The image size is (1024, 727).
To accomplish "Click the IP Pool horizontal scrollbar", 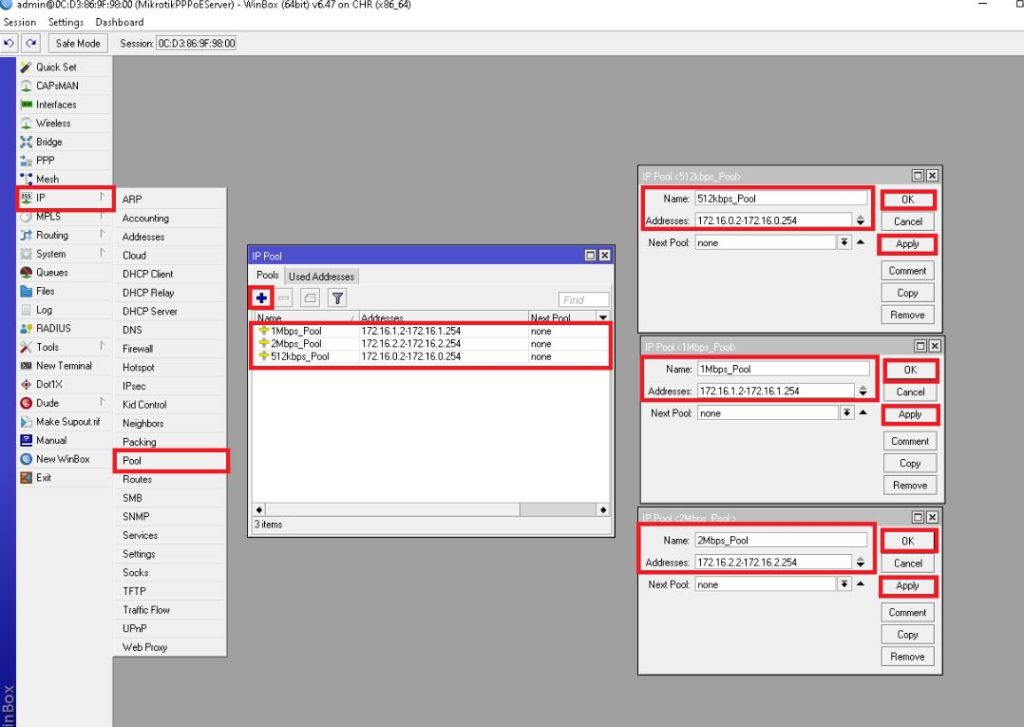I will pos(431,509).
